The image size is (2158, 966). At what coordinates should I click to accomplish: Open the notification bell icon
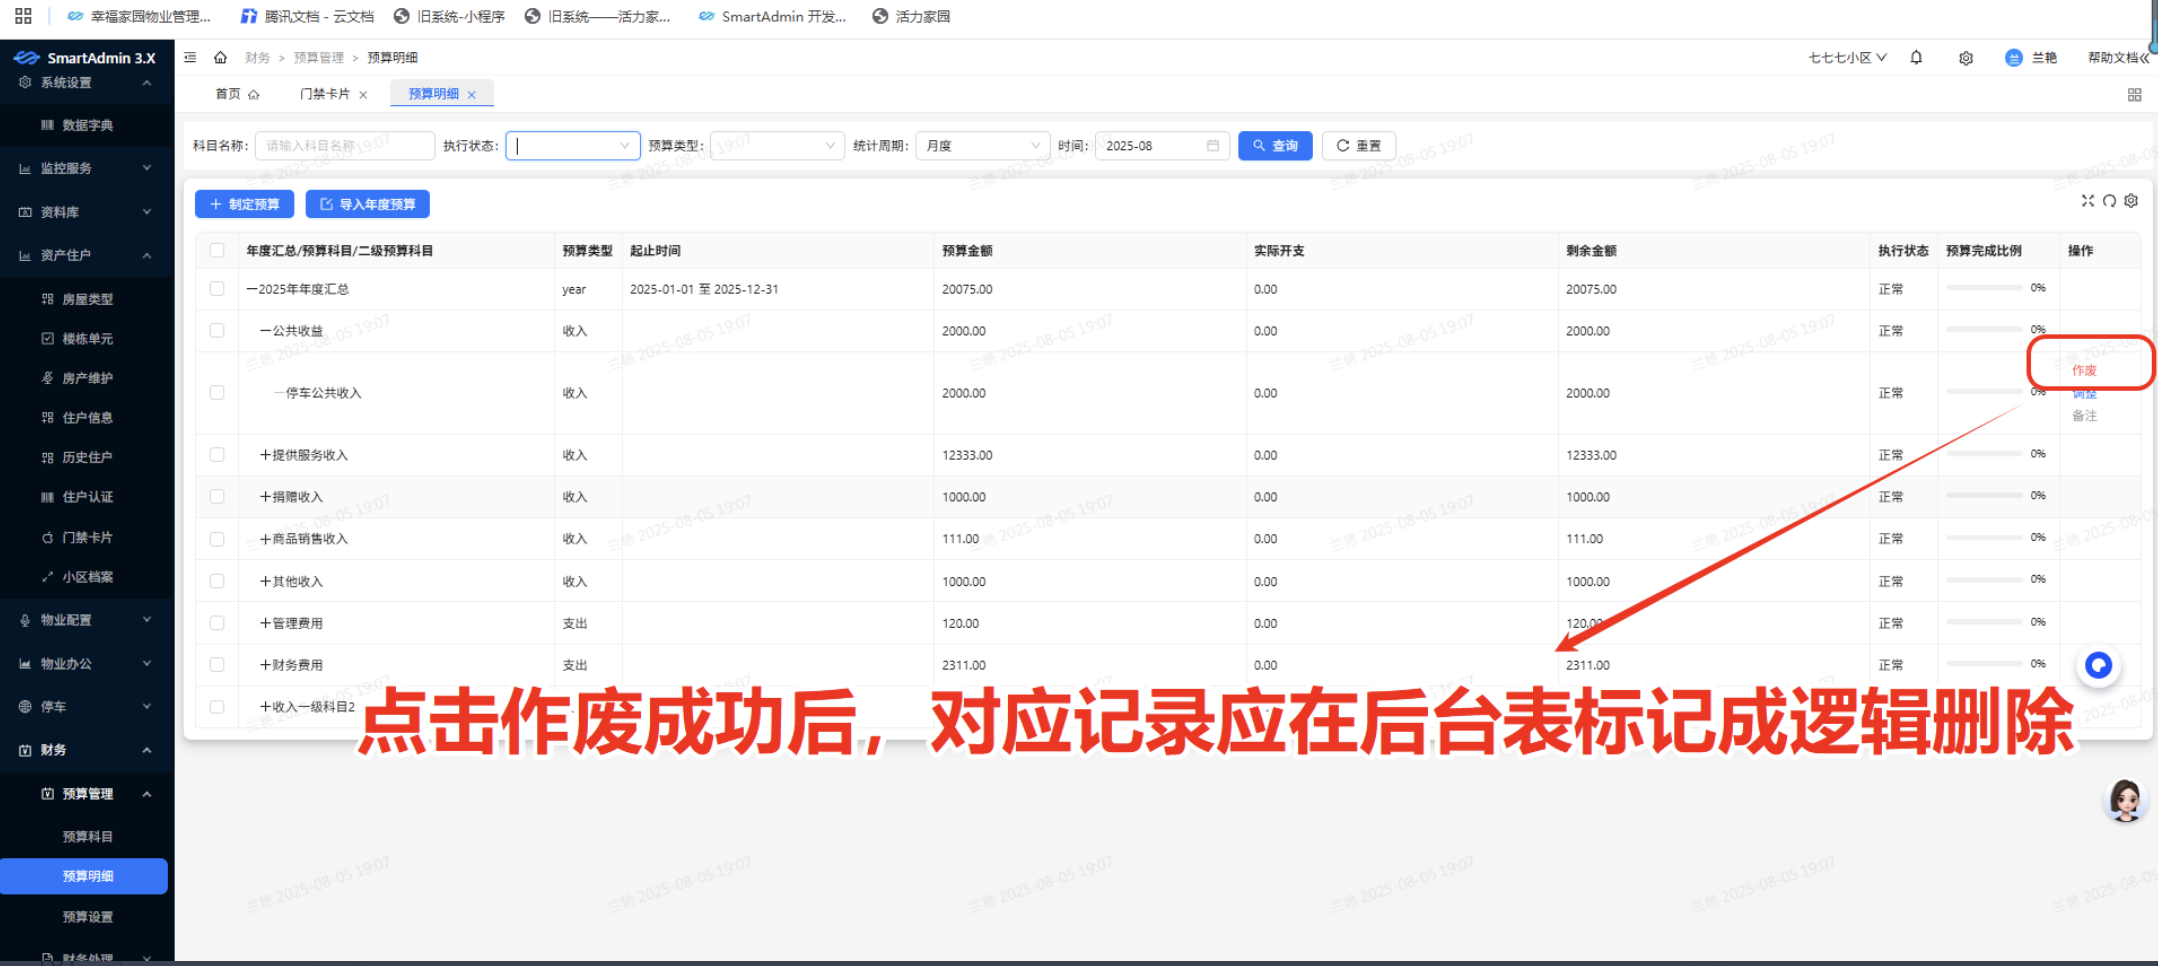(1917, 57)
